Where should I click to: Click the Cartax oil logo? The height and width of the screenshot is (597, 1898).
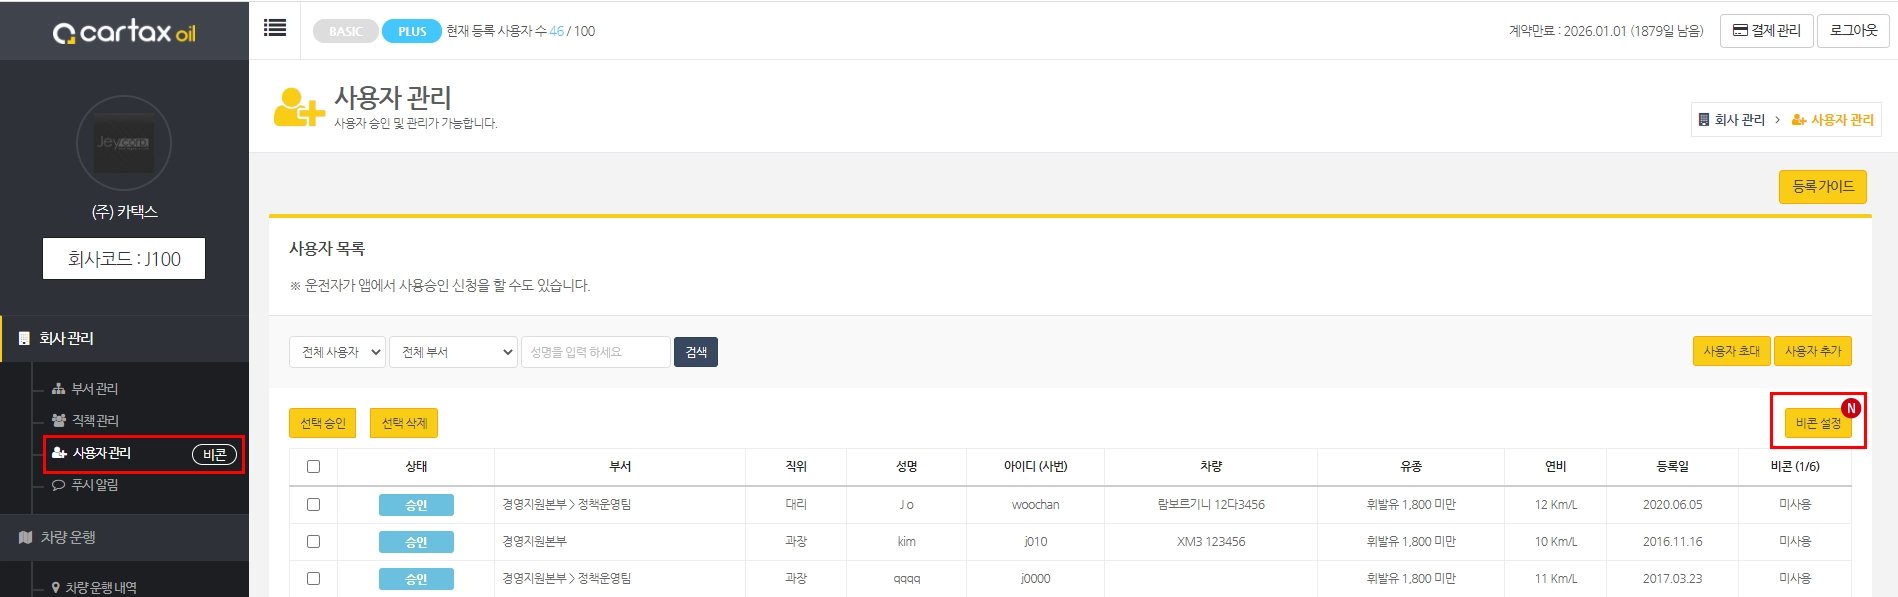click(x=124, y=32)
